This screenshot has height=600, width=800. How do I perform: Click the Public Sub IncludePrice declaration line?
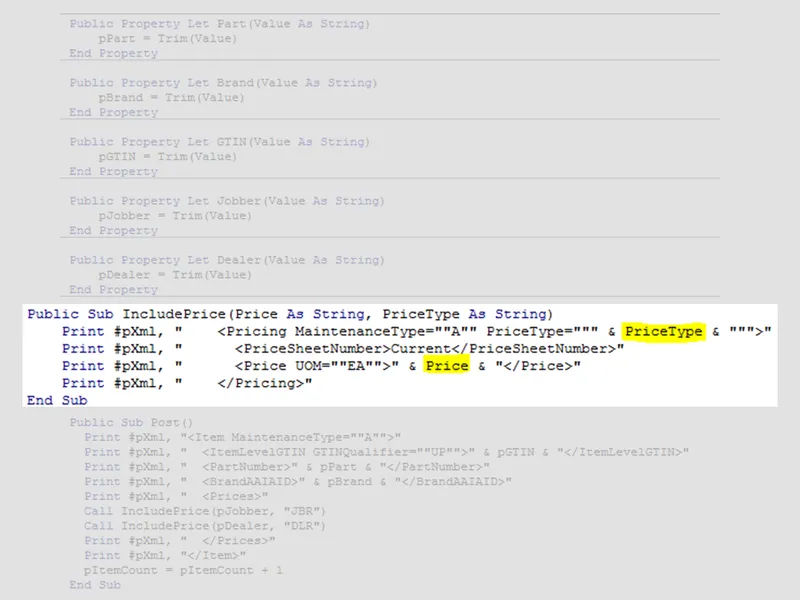288,314
